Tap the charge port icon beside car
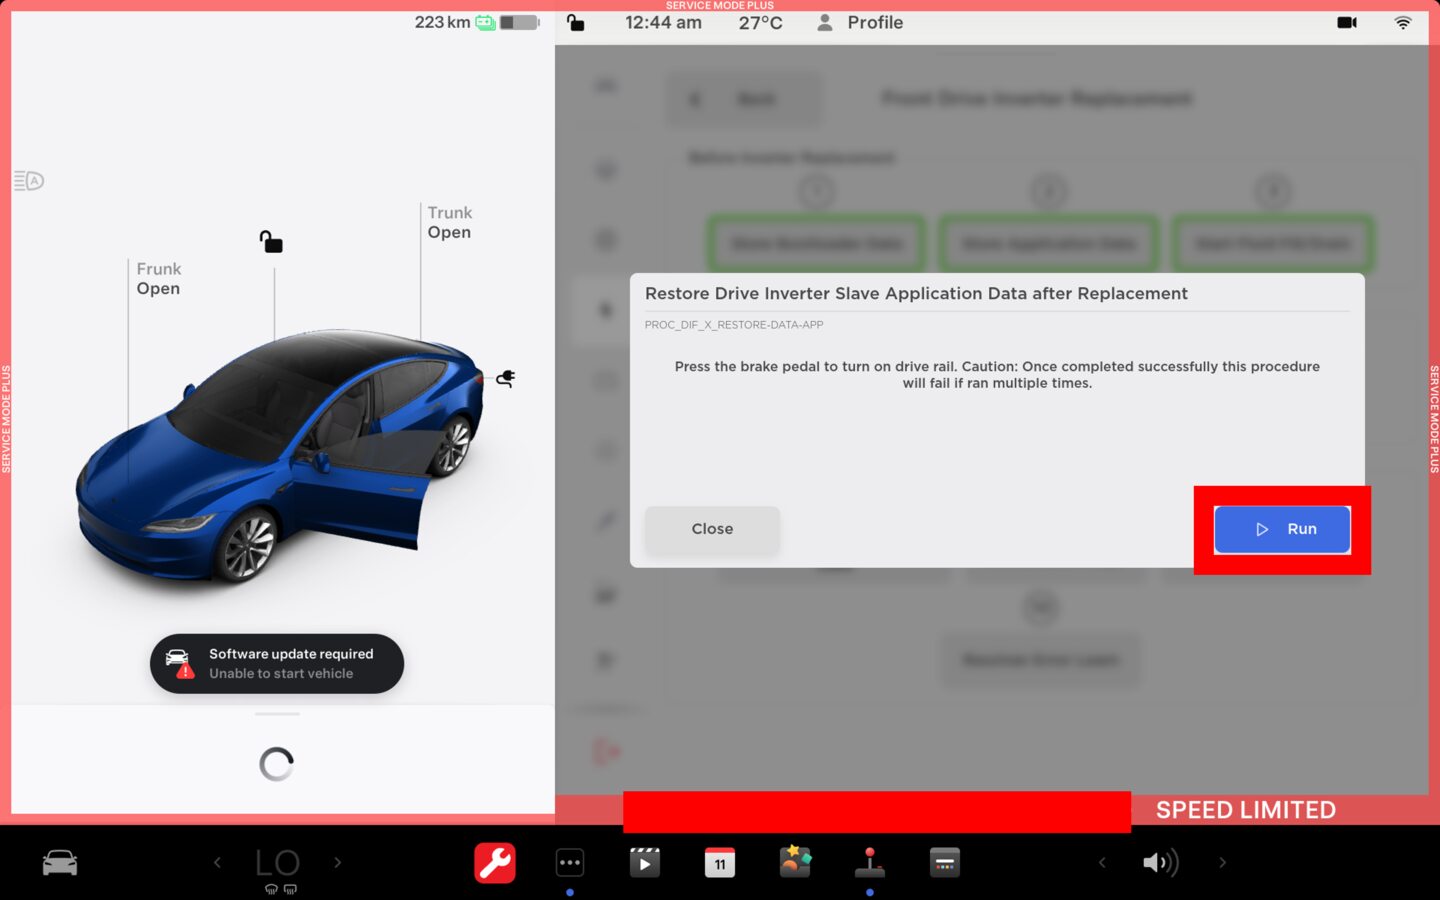Image resolution: width=1440 pixels, height=900 pixels. [x=506, y=379]
